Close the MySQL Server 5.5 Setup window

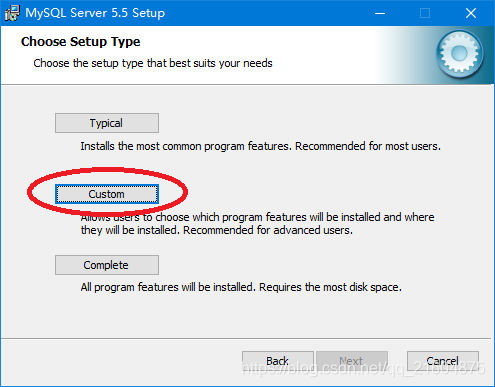point(471,13)
